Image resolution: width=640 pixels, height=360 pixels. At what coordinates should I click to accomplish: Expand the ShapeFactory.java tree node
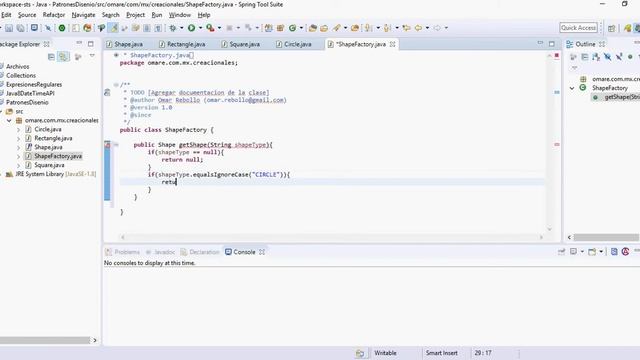(x=18, y=156)
